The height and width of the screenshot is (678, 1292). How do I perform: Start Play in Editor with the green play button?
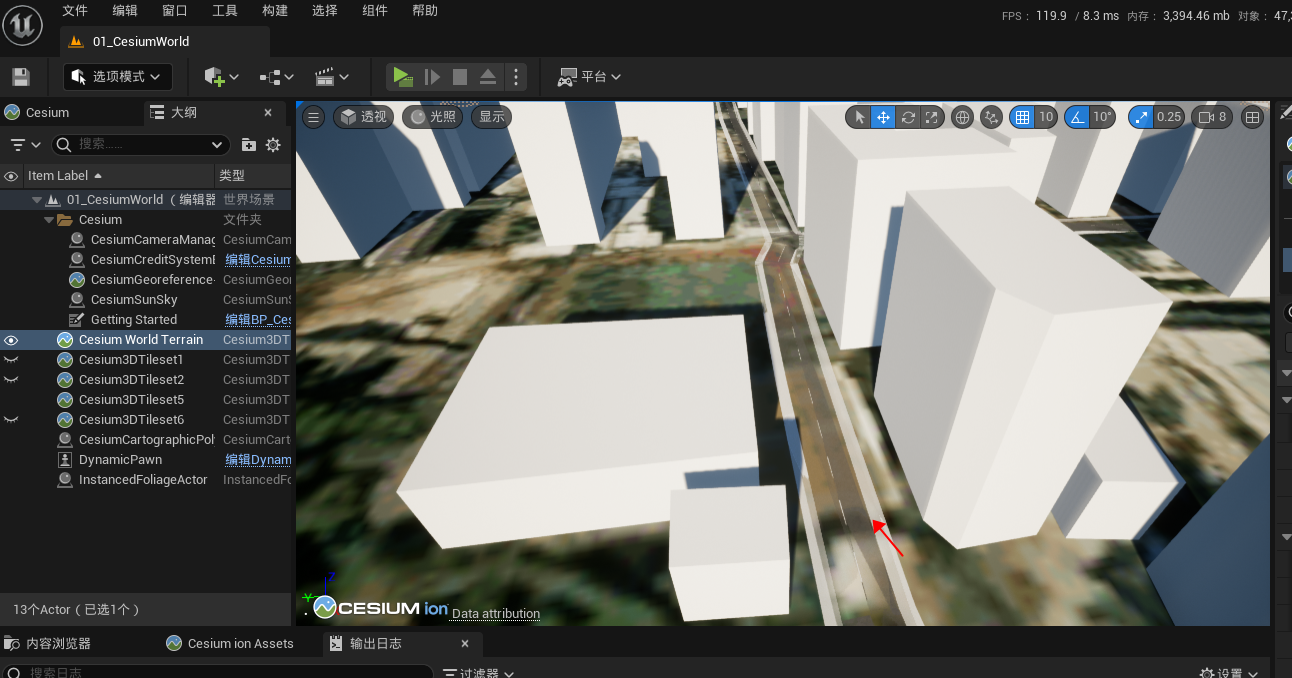[402, 77]
